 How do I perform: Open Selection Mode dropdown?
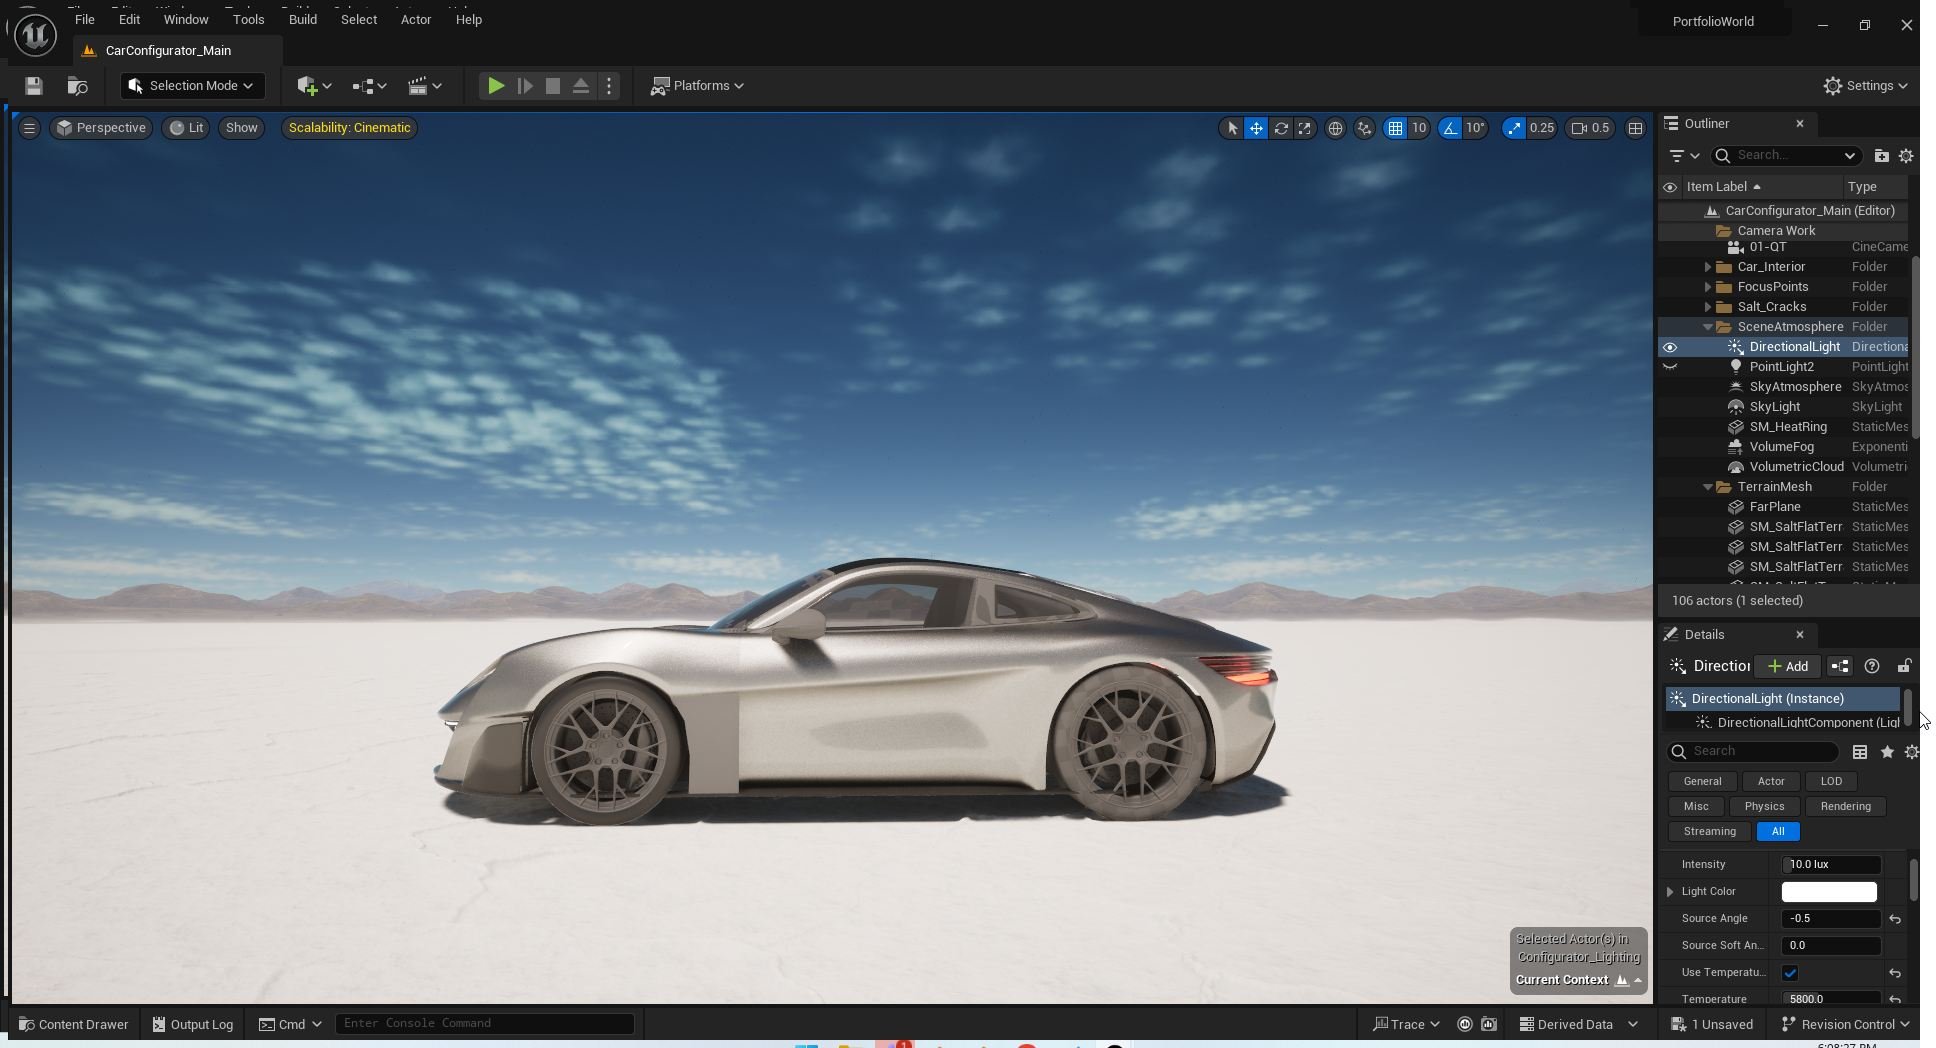point(192,86)
